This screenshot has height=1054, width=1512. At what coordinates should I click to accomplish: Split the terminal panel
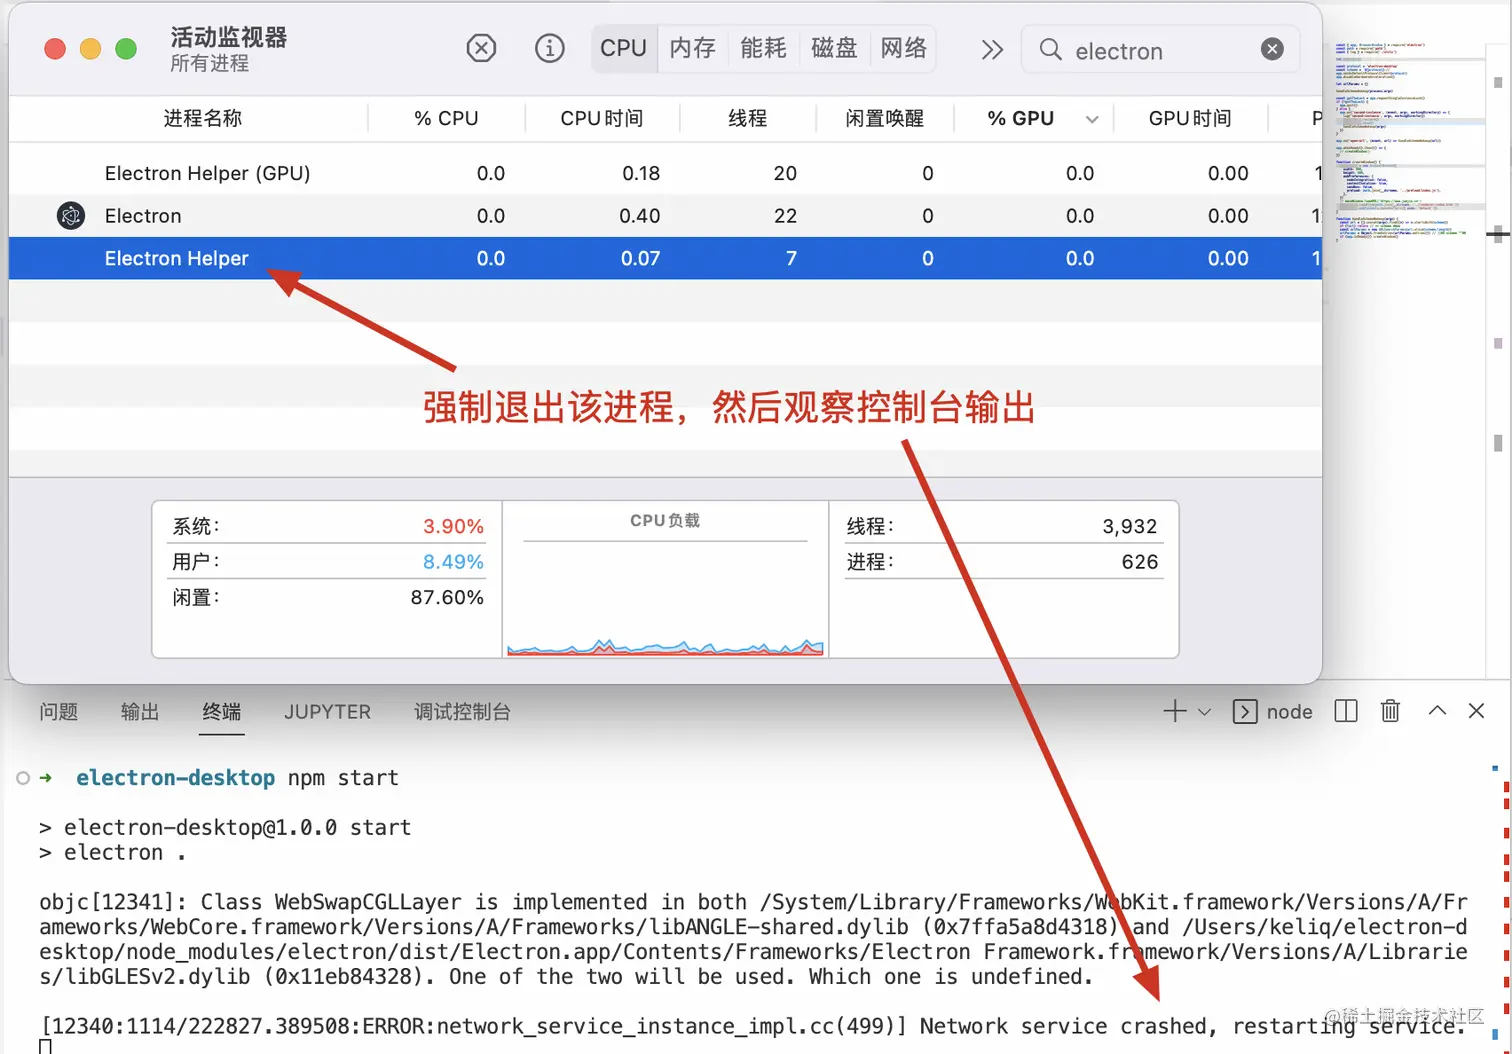click(x=1346, y=711)
